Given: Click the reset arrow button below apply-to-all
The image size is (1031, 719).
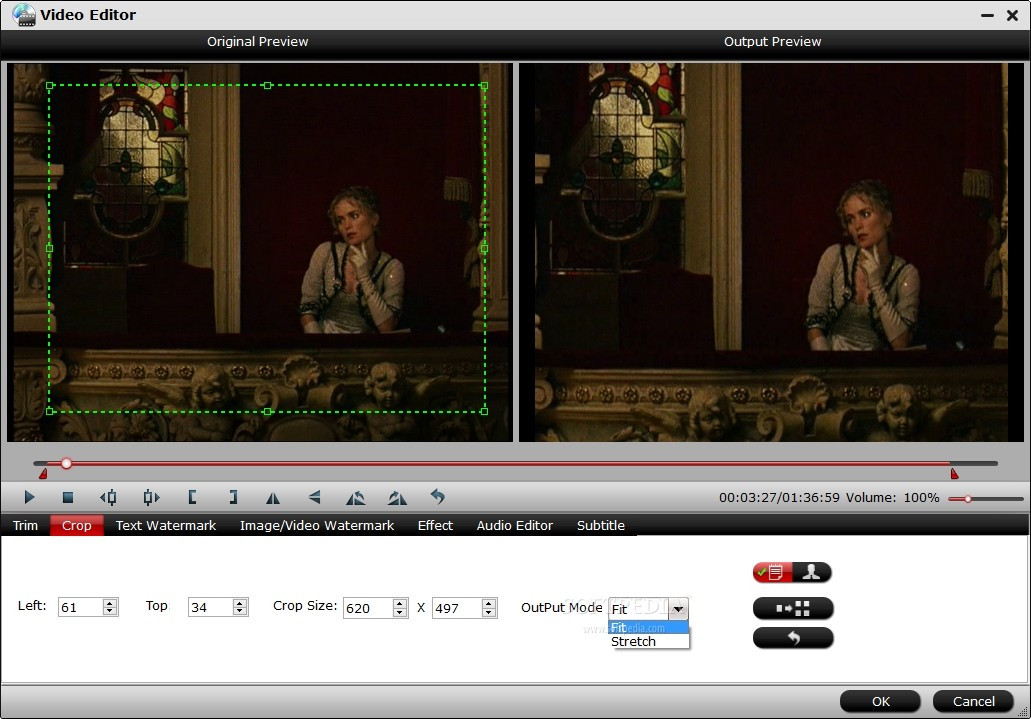Looking at the screenshot, I should (x=793, y=638).
